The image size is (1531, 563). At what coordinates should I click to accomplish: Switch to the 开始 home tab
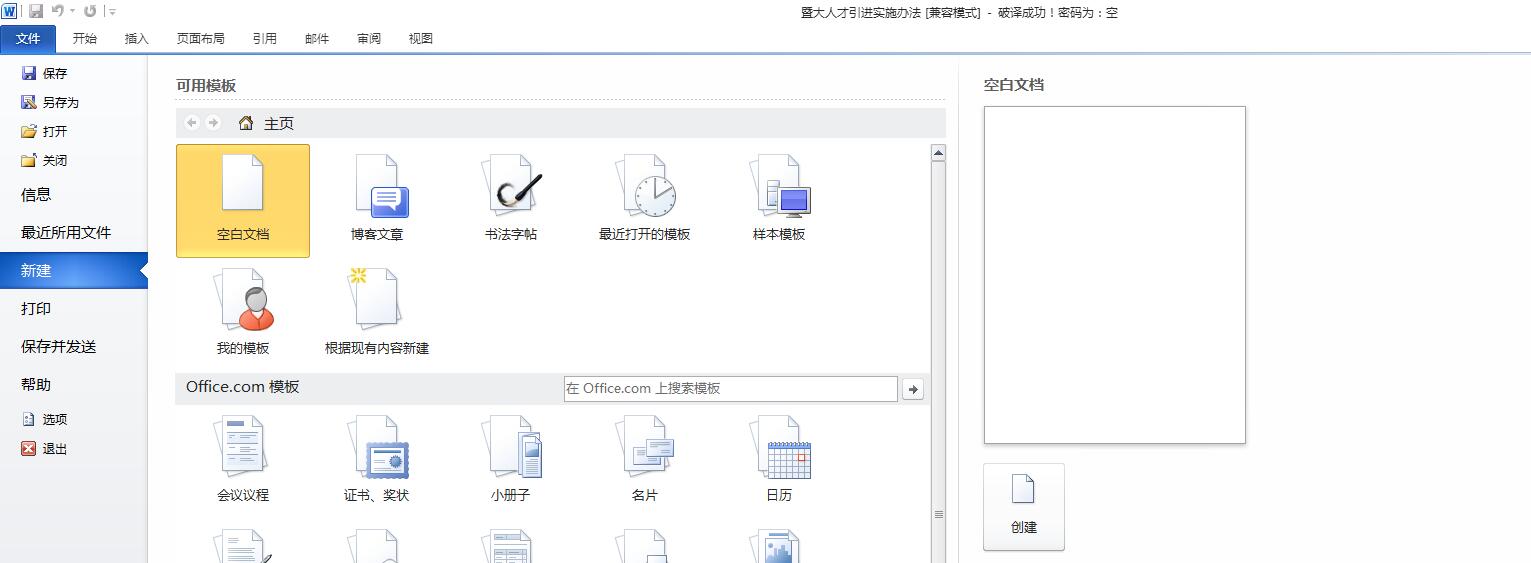coord(85,39)
